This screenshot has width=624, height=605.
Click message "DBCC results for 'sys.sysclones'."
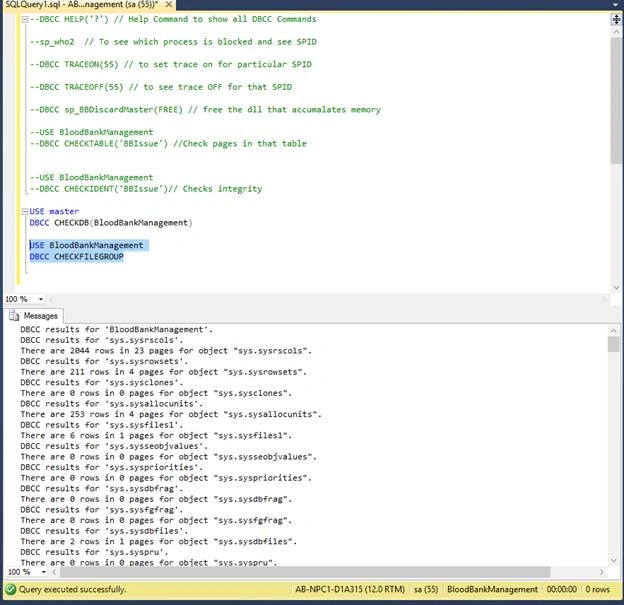(102, 383)
